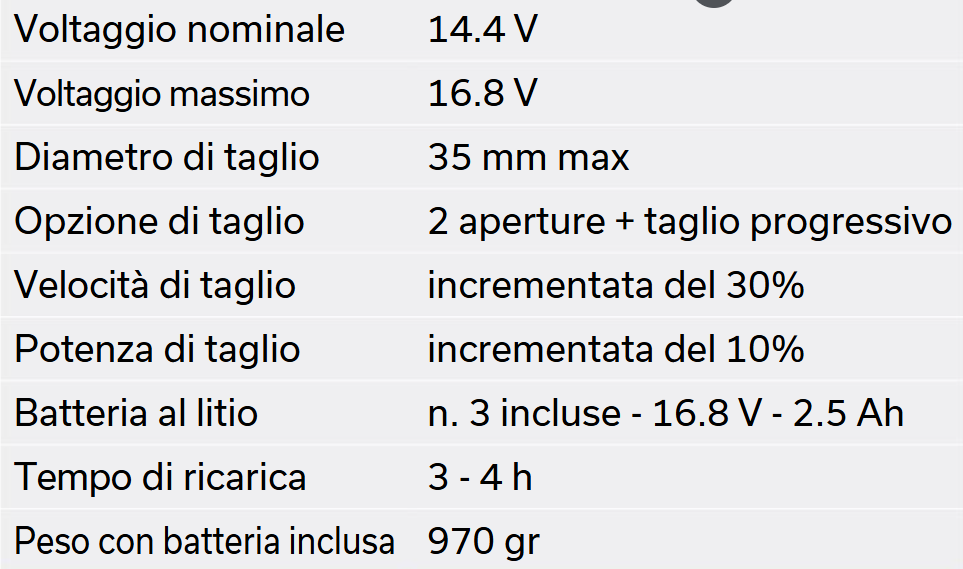Click the 'Velocità di taglio' label
Image resolution: width=963 pixels, height=569 pixels.
click(155, 285)
